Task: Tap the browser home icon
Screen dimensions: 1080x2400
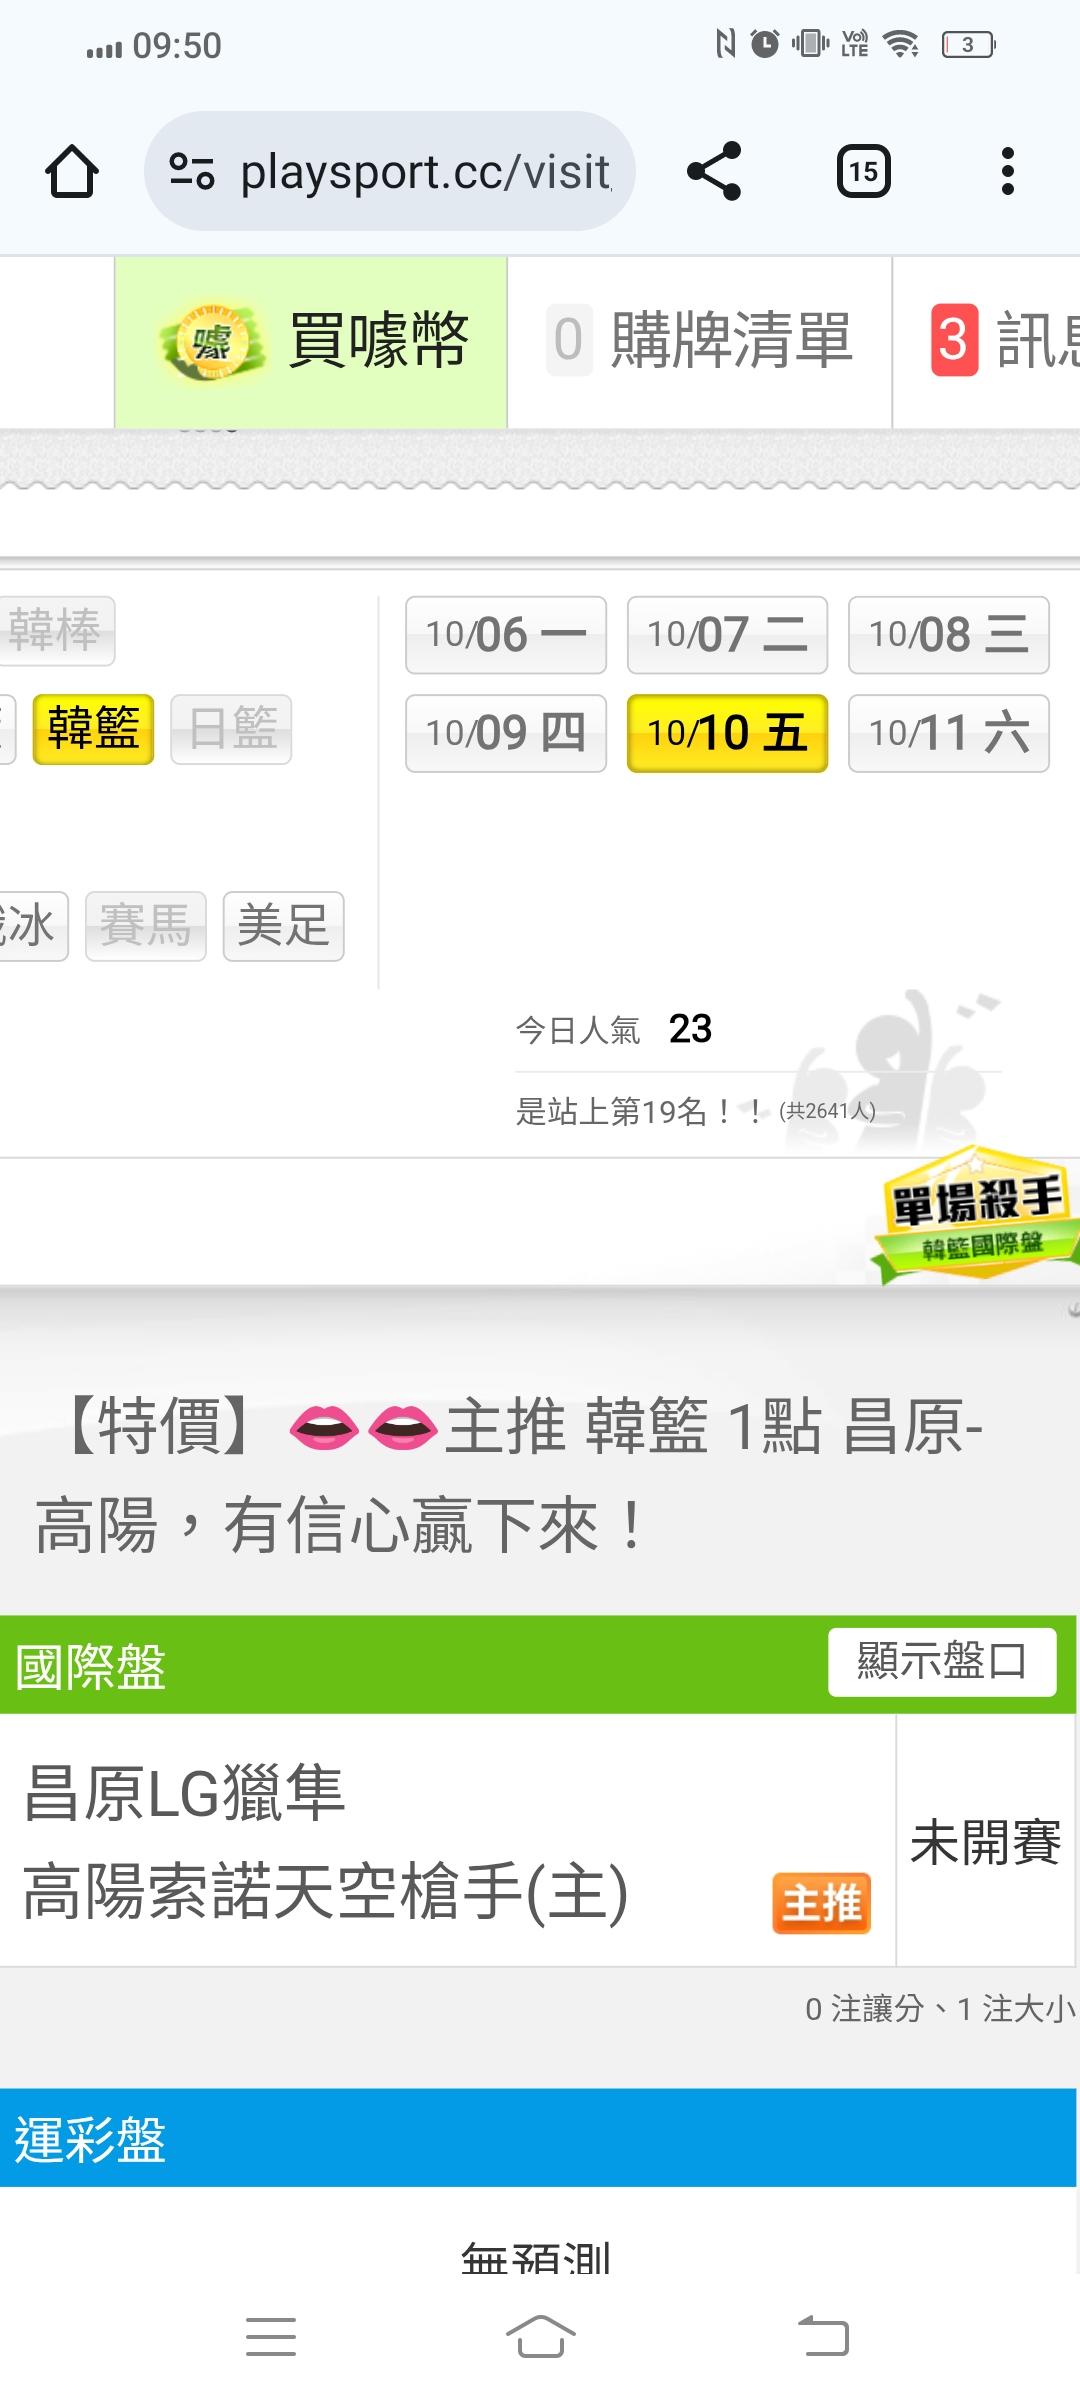Action: [x=72, y=171]
